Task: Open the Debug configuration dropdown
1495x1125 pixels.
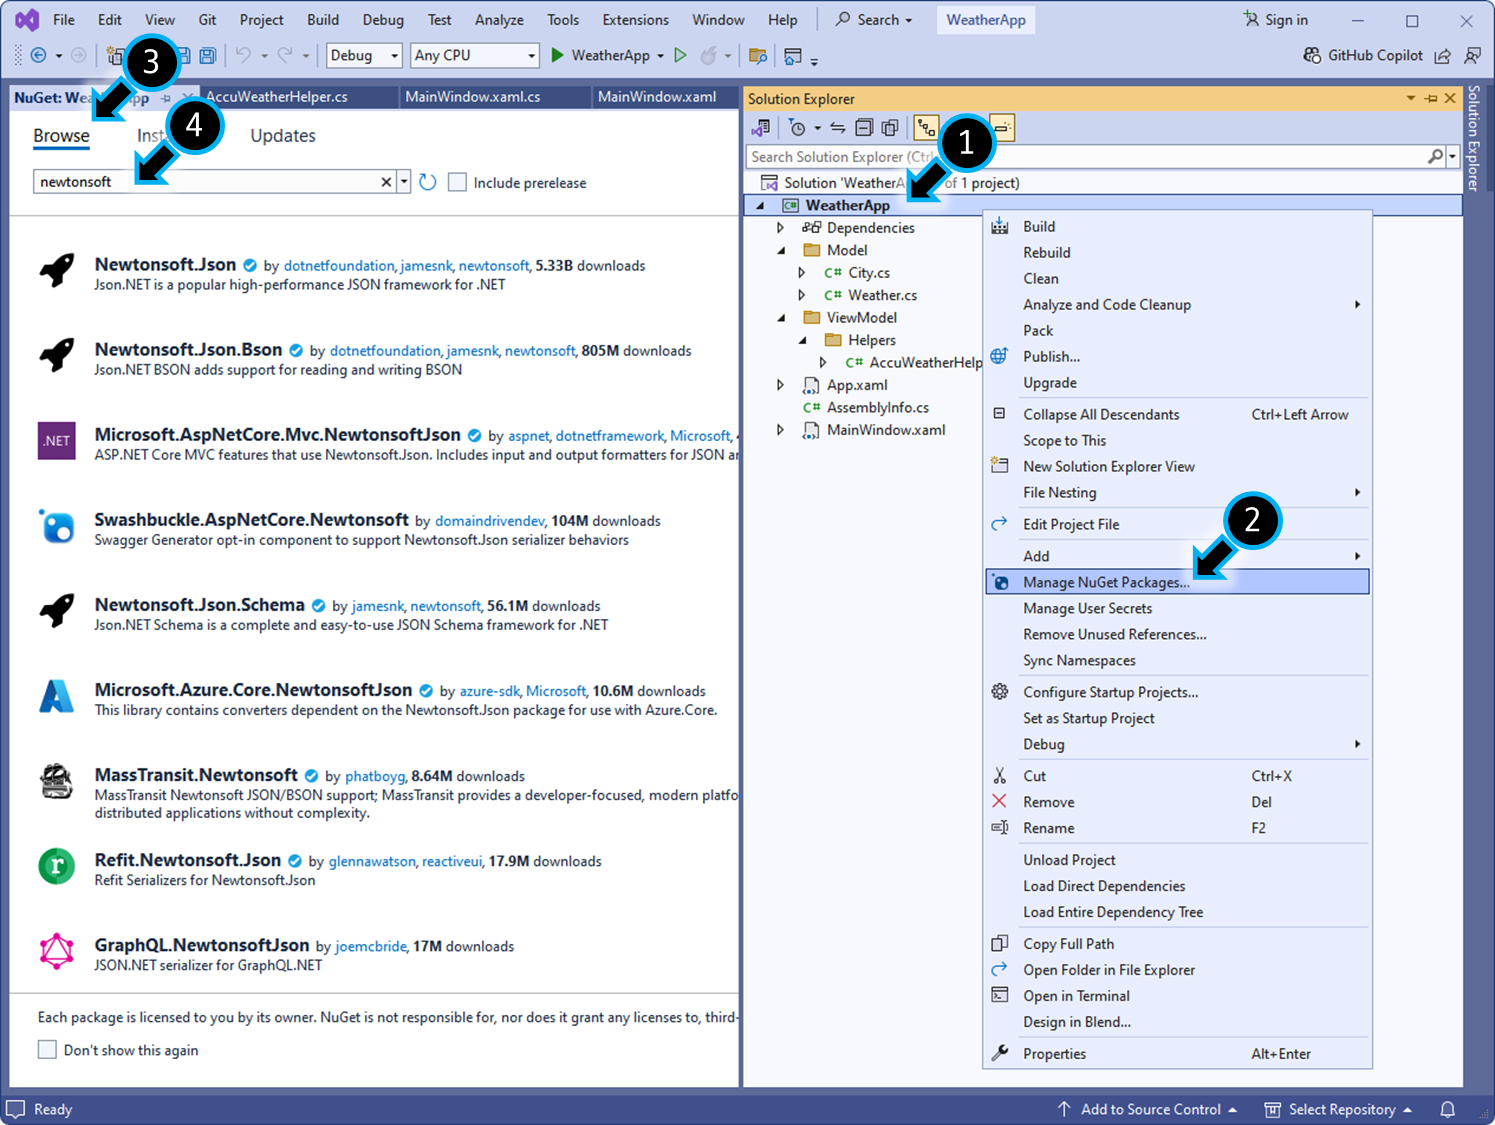Action: tap(365, 56)
